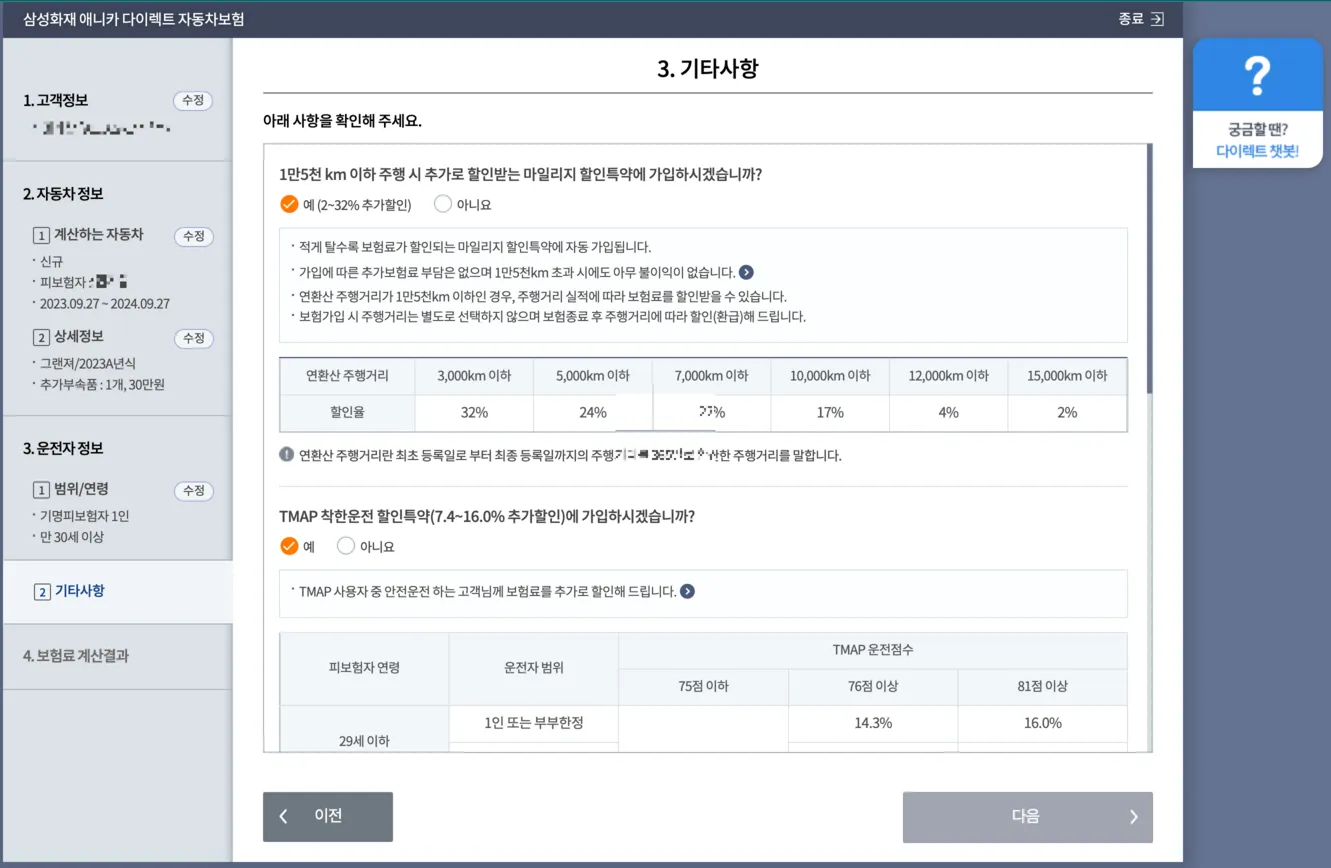Click the 이전 button

tap(328, 816)
